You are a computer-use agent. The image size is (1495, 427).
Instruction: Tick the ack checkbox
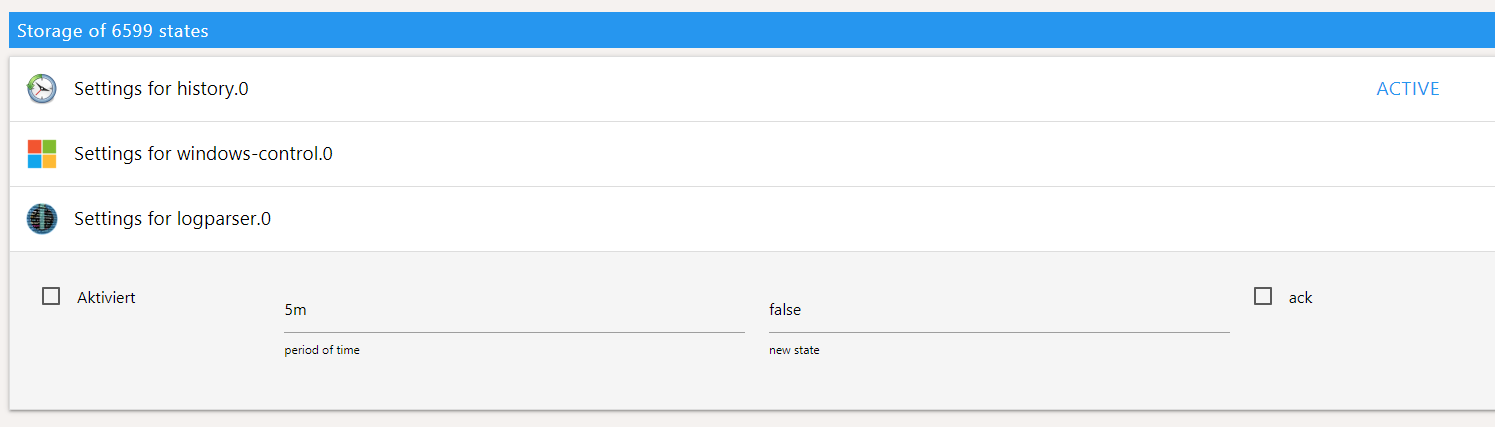[1263, 296]
